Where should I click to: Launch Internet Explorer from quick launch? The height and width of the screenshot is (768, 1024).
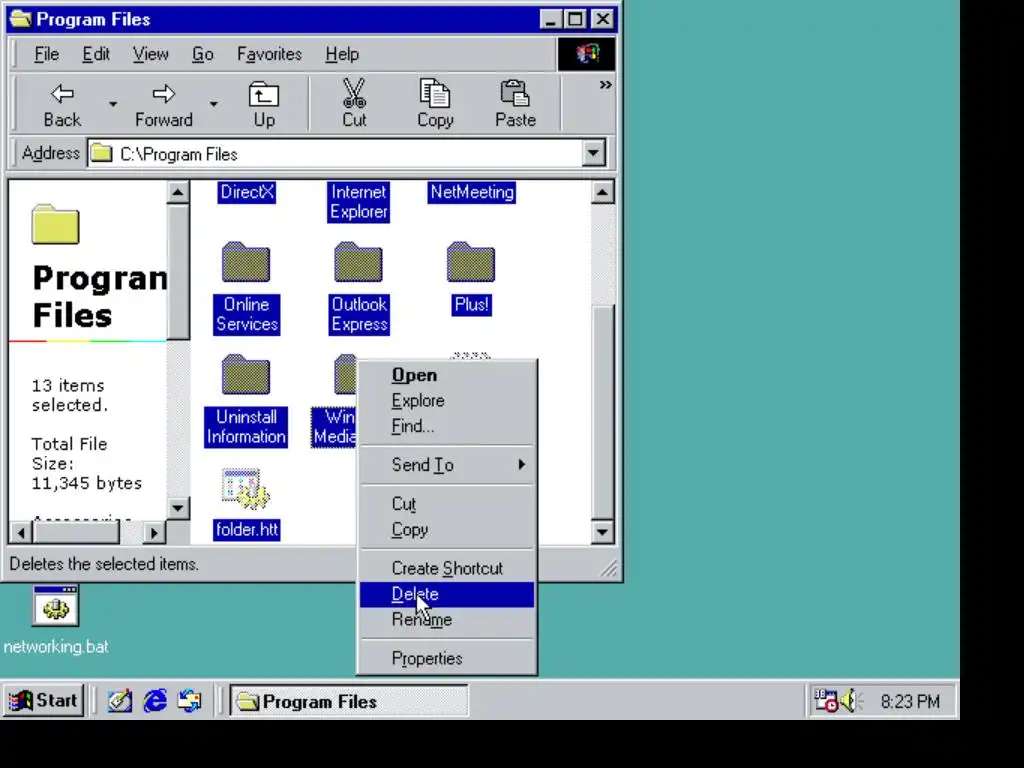point(155,701)
